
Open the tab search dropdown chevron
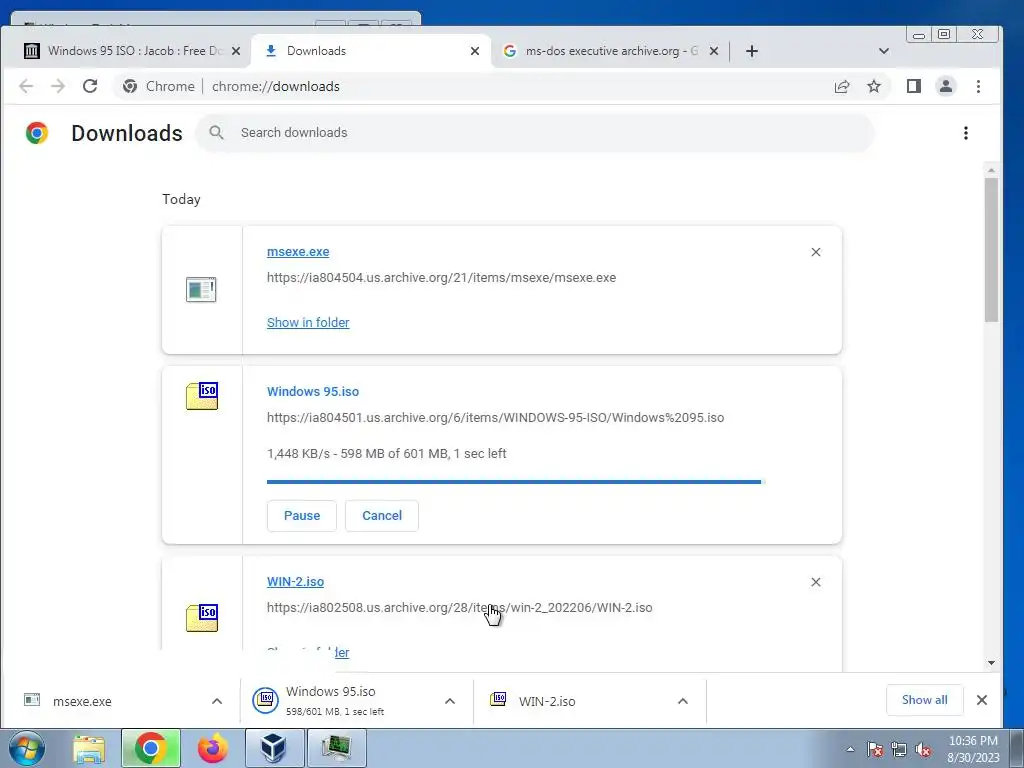click(884, 51)
